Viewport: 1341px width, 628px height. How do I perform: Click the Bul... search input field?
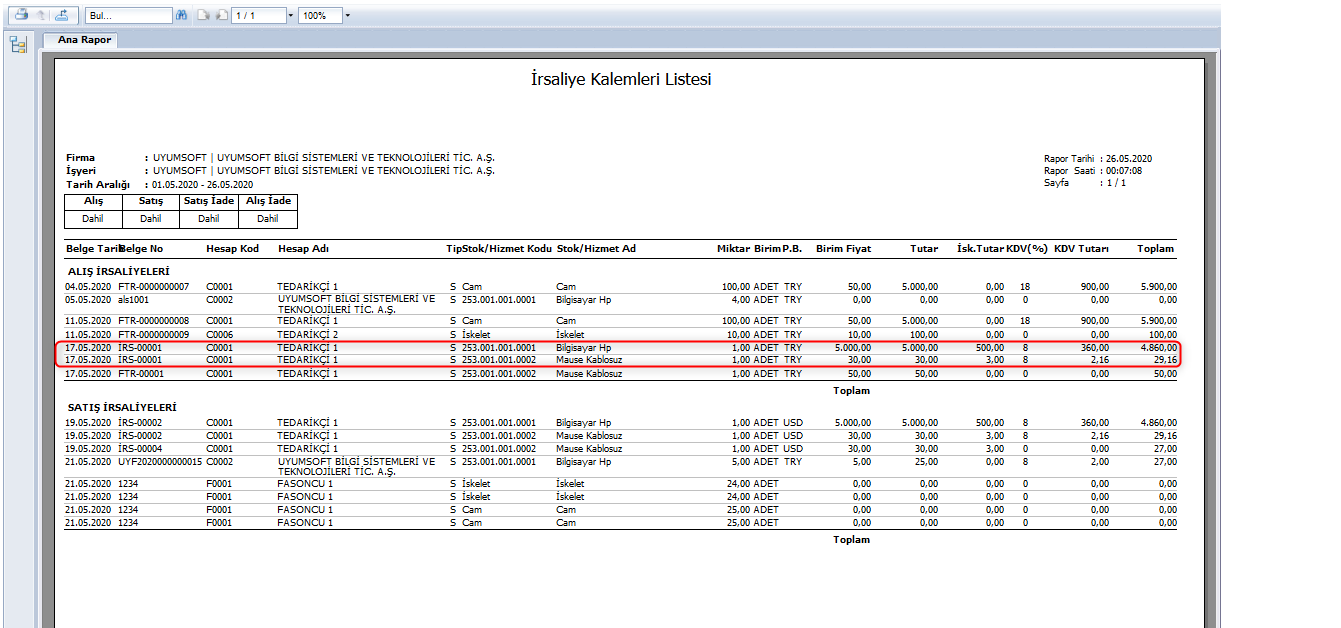[128, 16]
